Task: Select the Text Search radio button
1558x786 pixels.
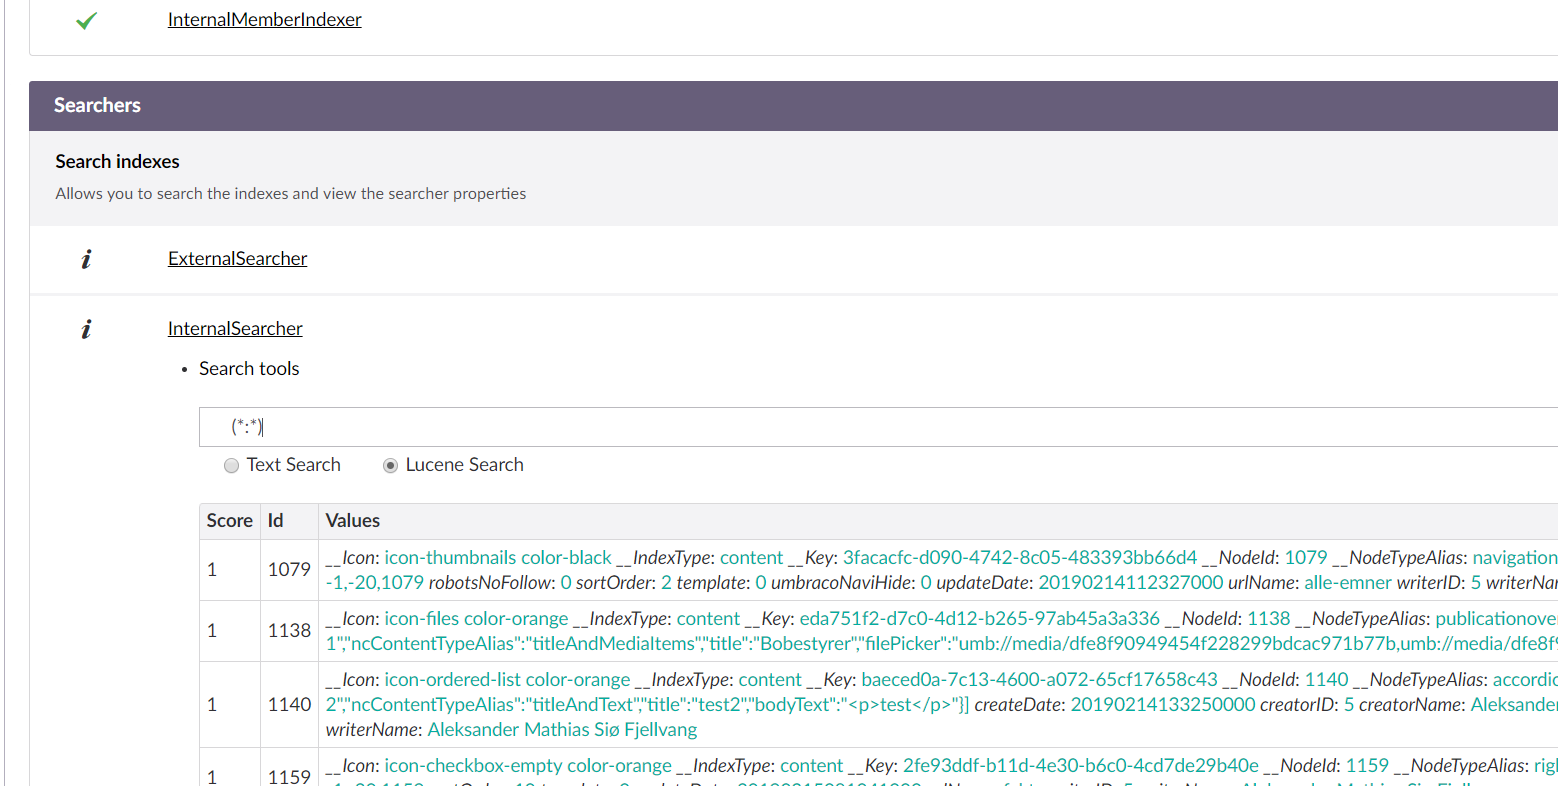Action: 232,466
